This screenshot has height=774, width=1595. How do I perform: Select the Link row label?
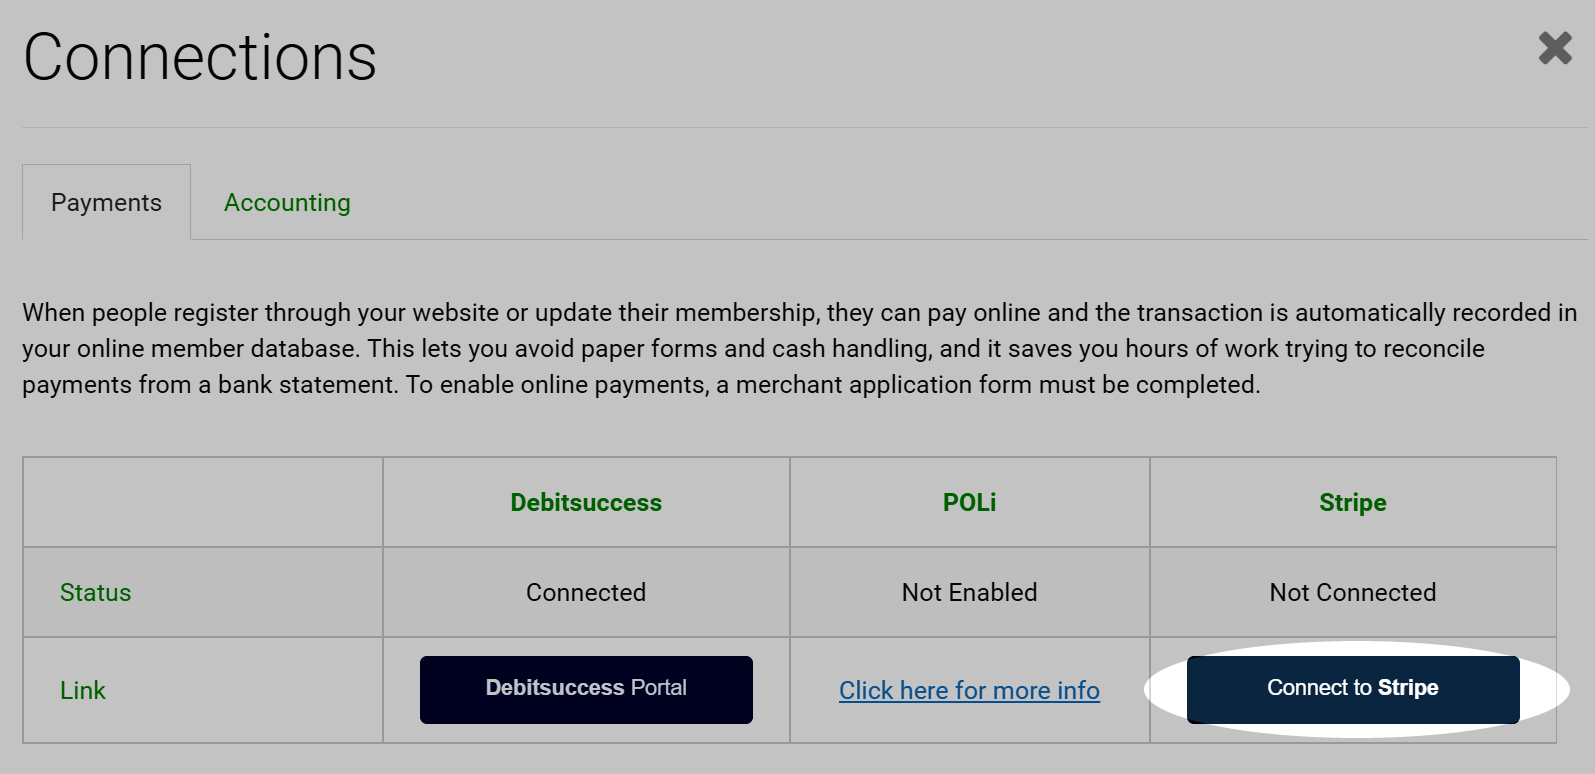(83, 690)
